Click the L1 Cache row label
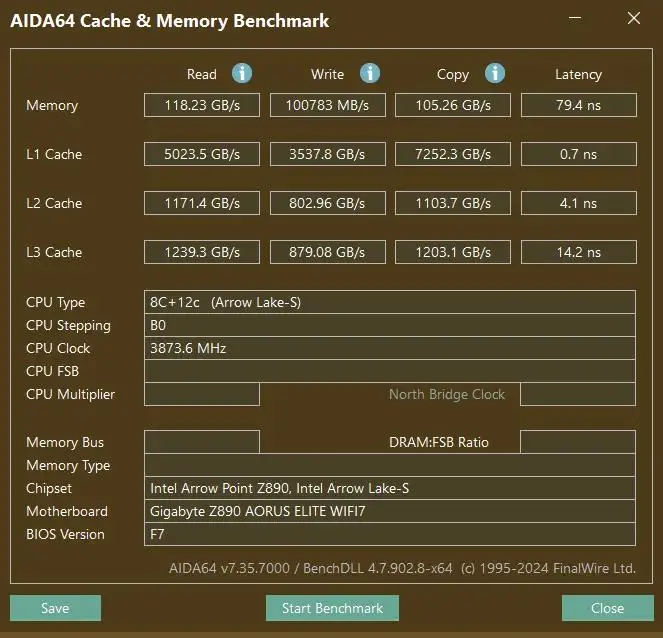 pyautogui.click(x=54, y=154)
